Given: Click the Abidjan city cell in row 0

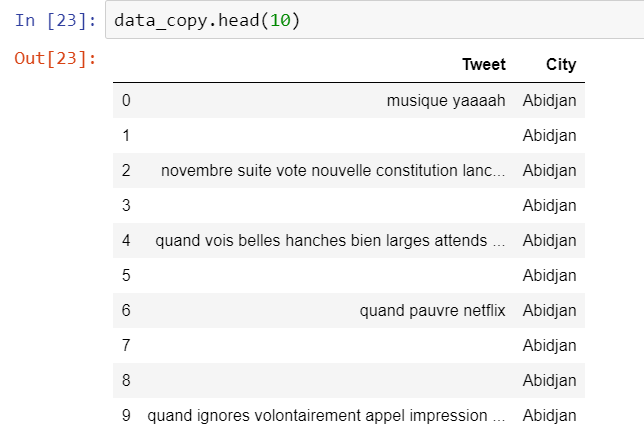Looking at the screenshot, I should pyautogui.click(x=549, y=100).
